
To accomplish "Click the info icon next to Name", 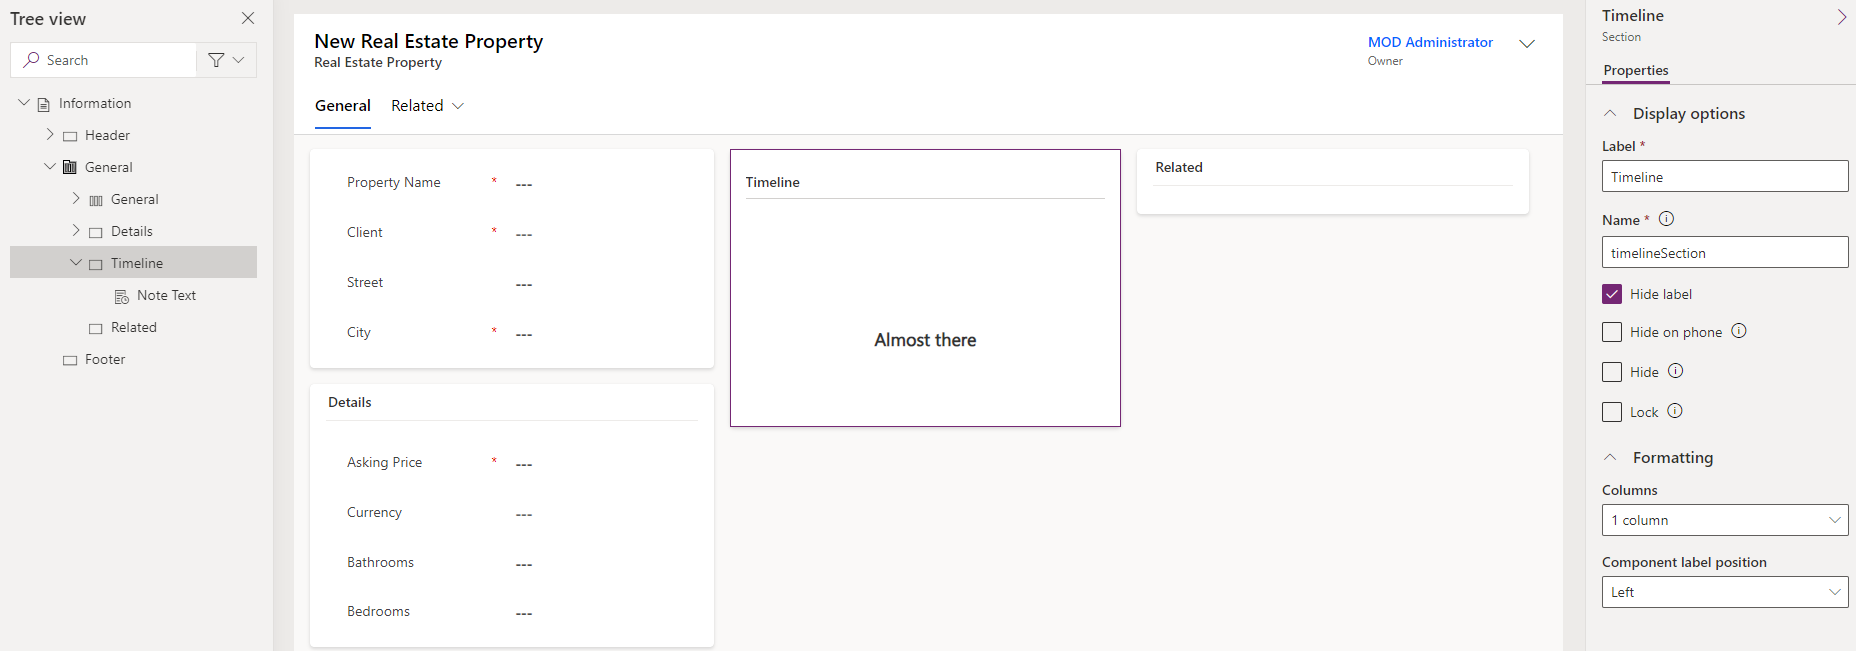I will point(1666,219).
